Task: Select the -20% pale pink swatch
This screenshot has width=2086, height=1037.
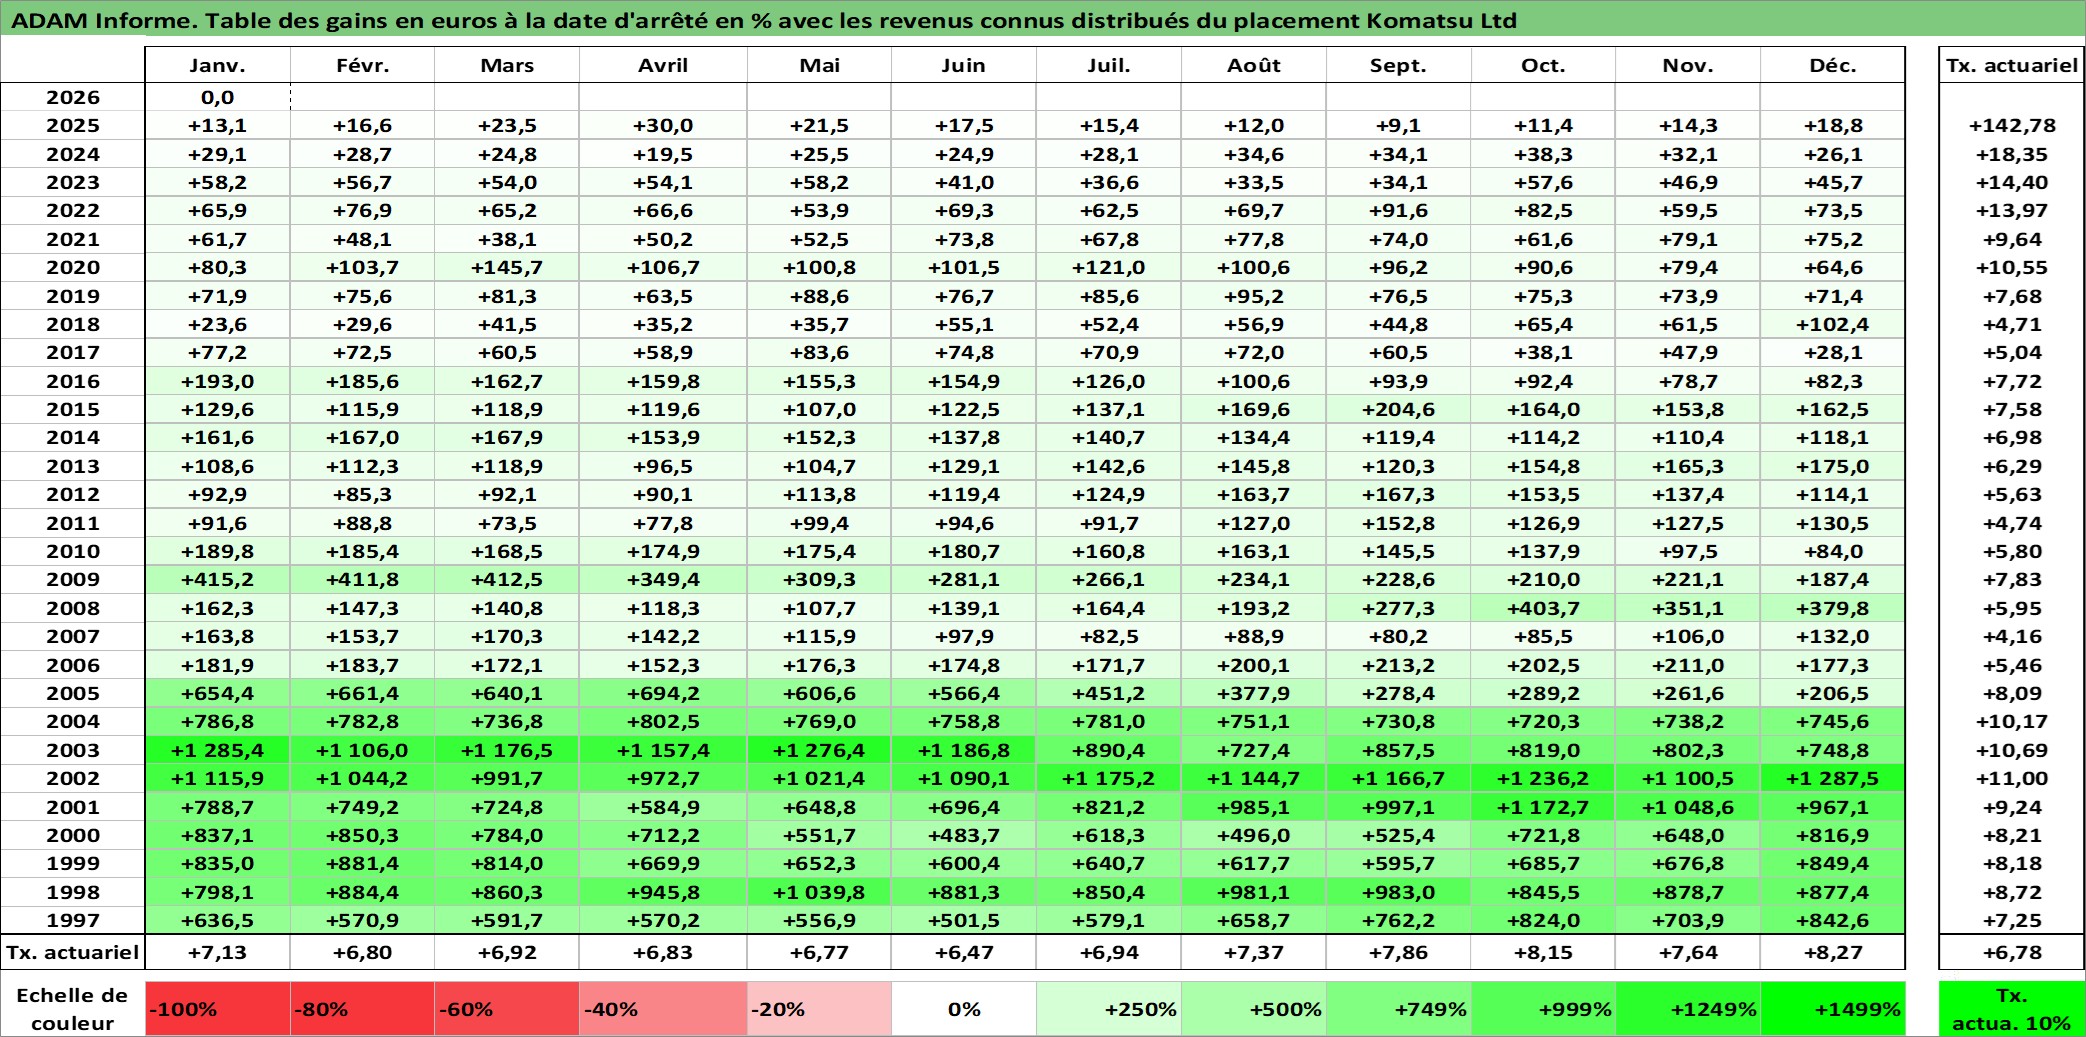Action: click(819, 1009)
